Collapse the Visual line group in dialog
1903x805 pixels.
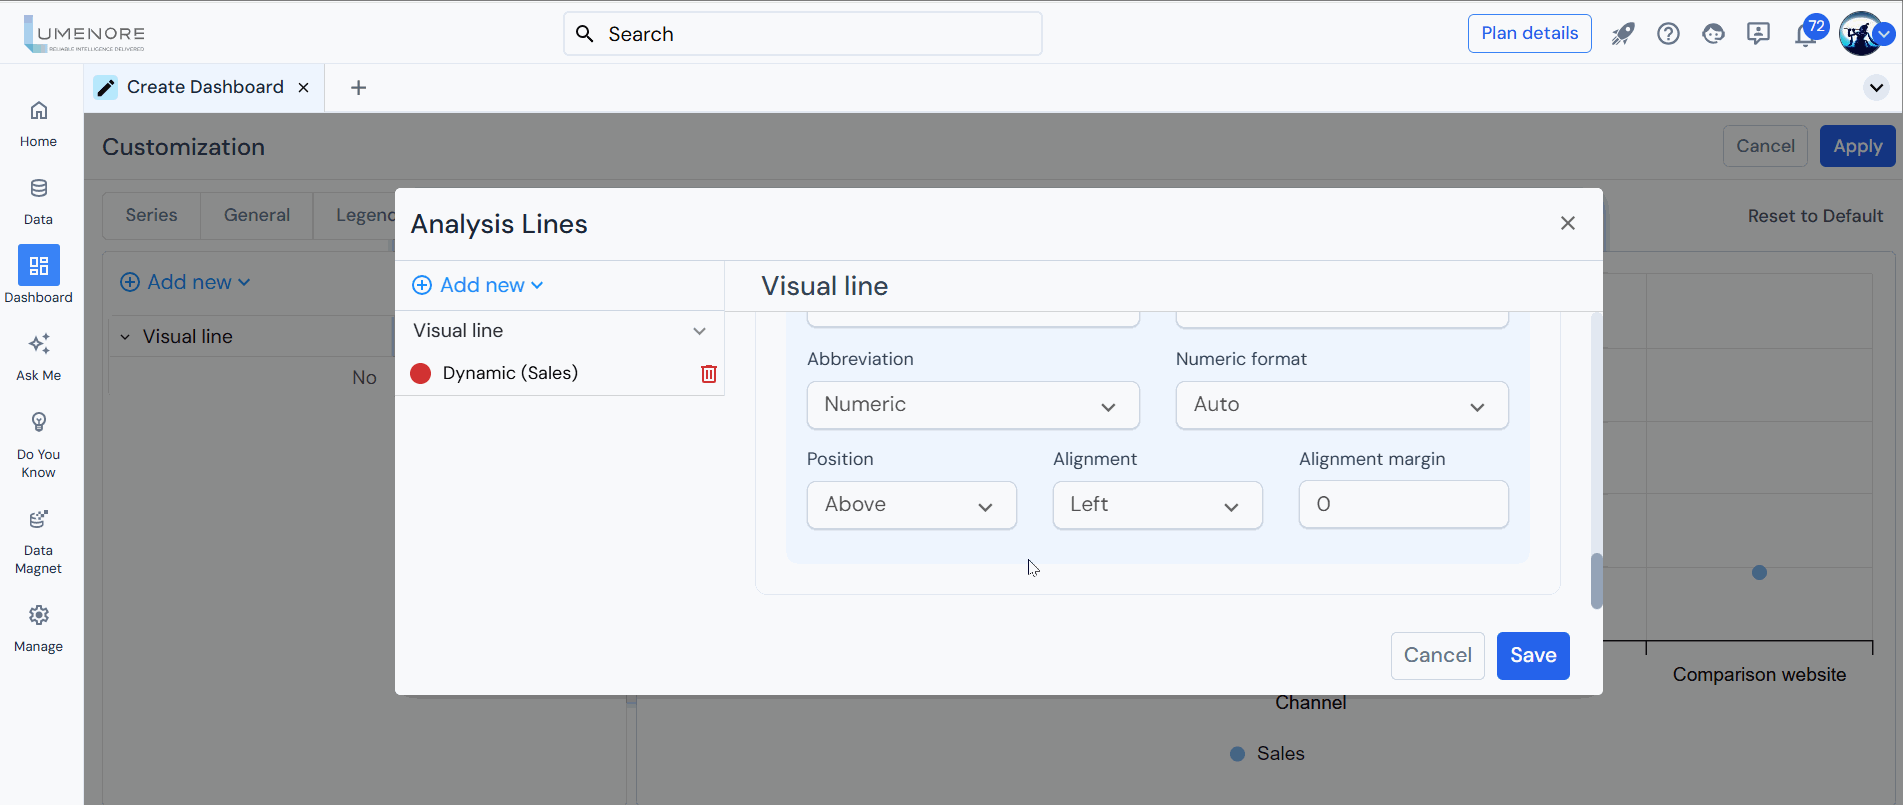coord(699,331)
